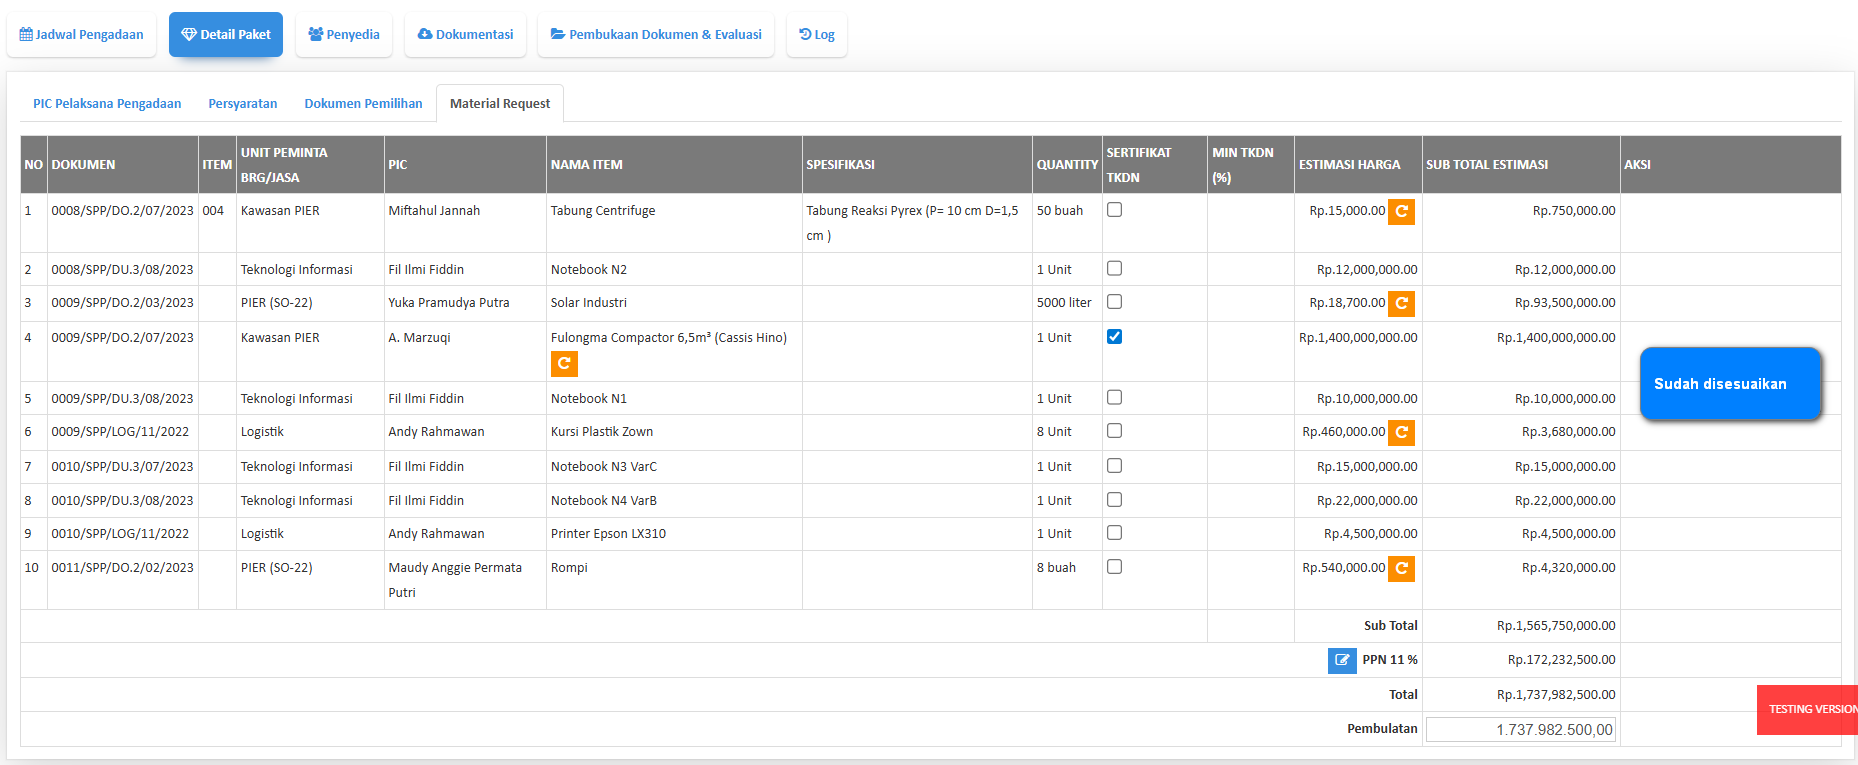1858x765 pixels.
Task: Click refresh icon next to Solar Industri price
Action: [x=1401, y=303]
